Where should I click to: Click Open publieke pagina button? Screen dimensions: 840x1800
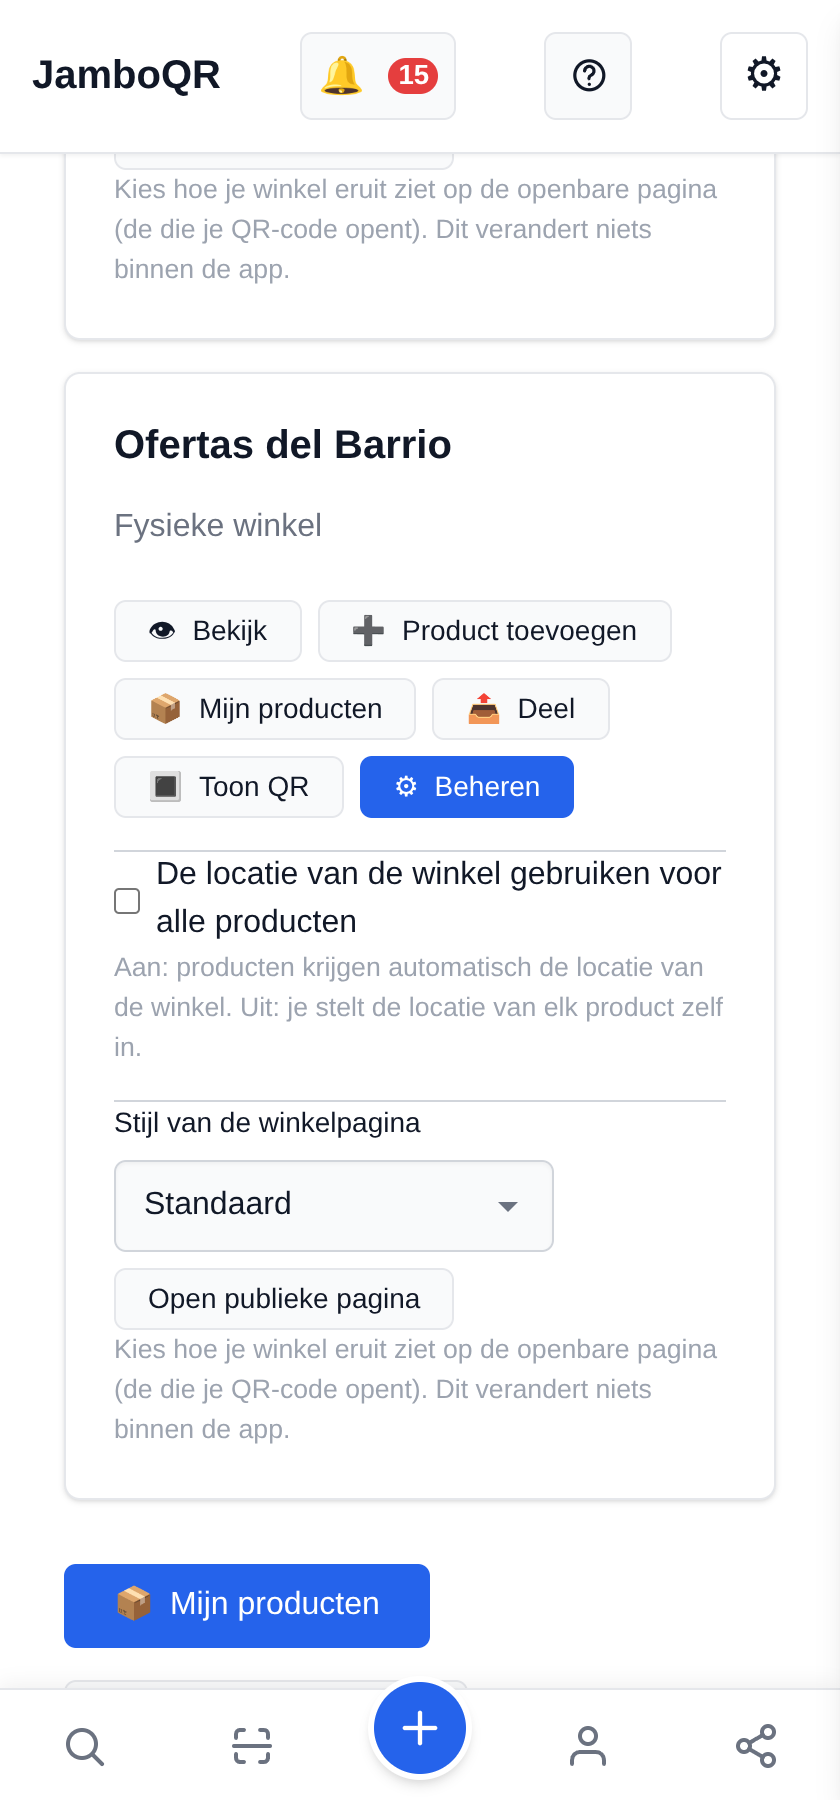coord(284,1299)
